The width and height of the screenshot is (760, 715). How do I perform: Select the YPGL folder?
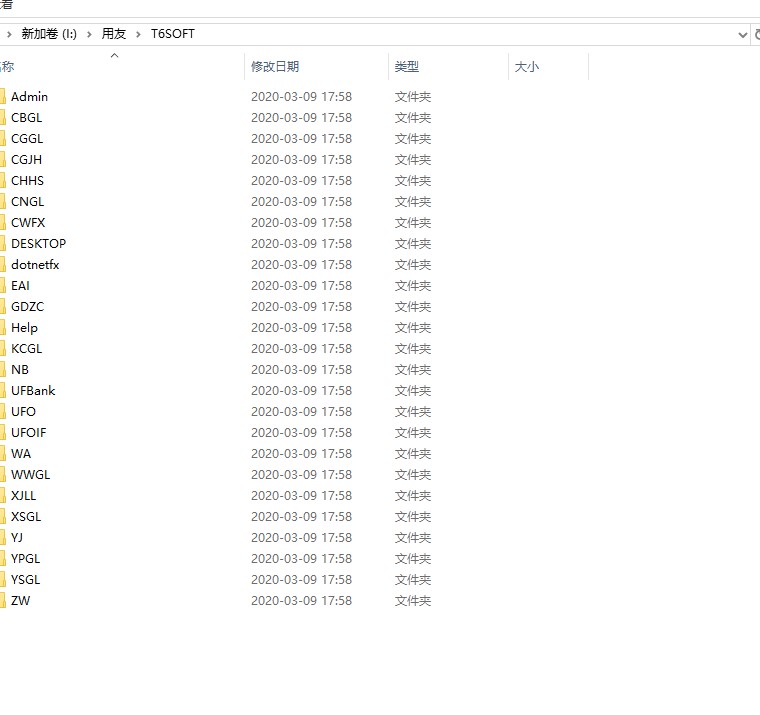coord(26,559)
